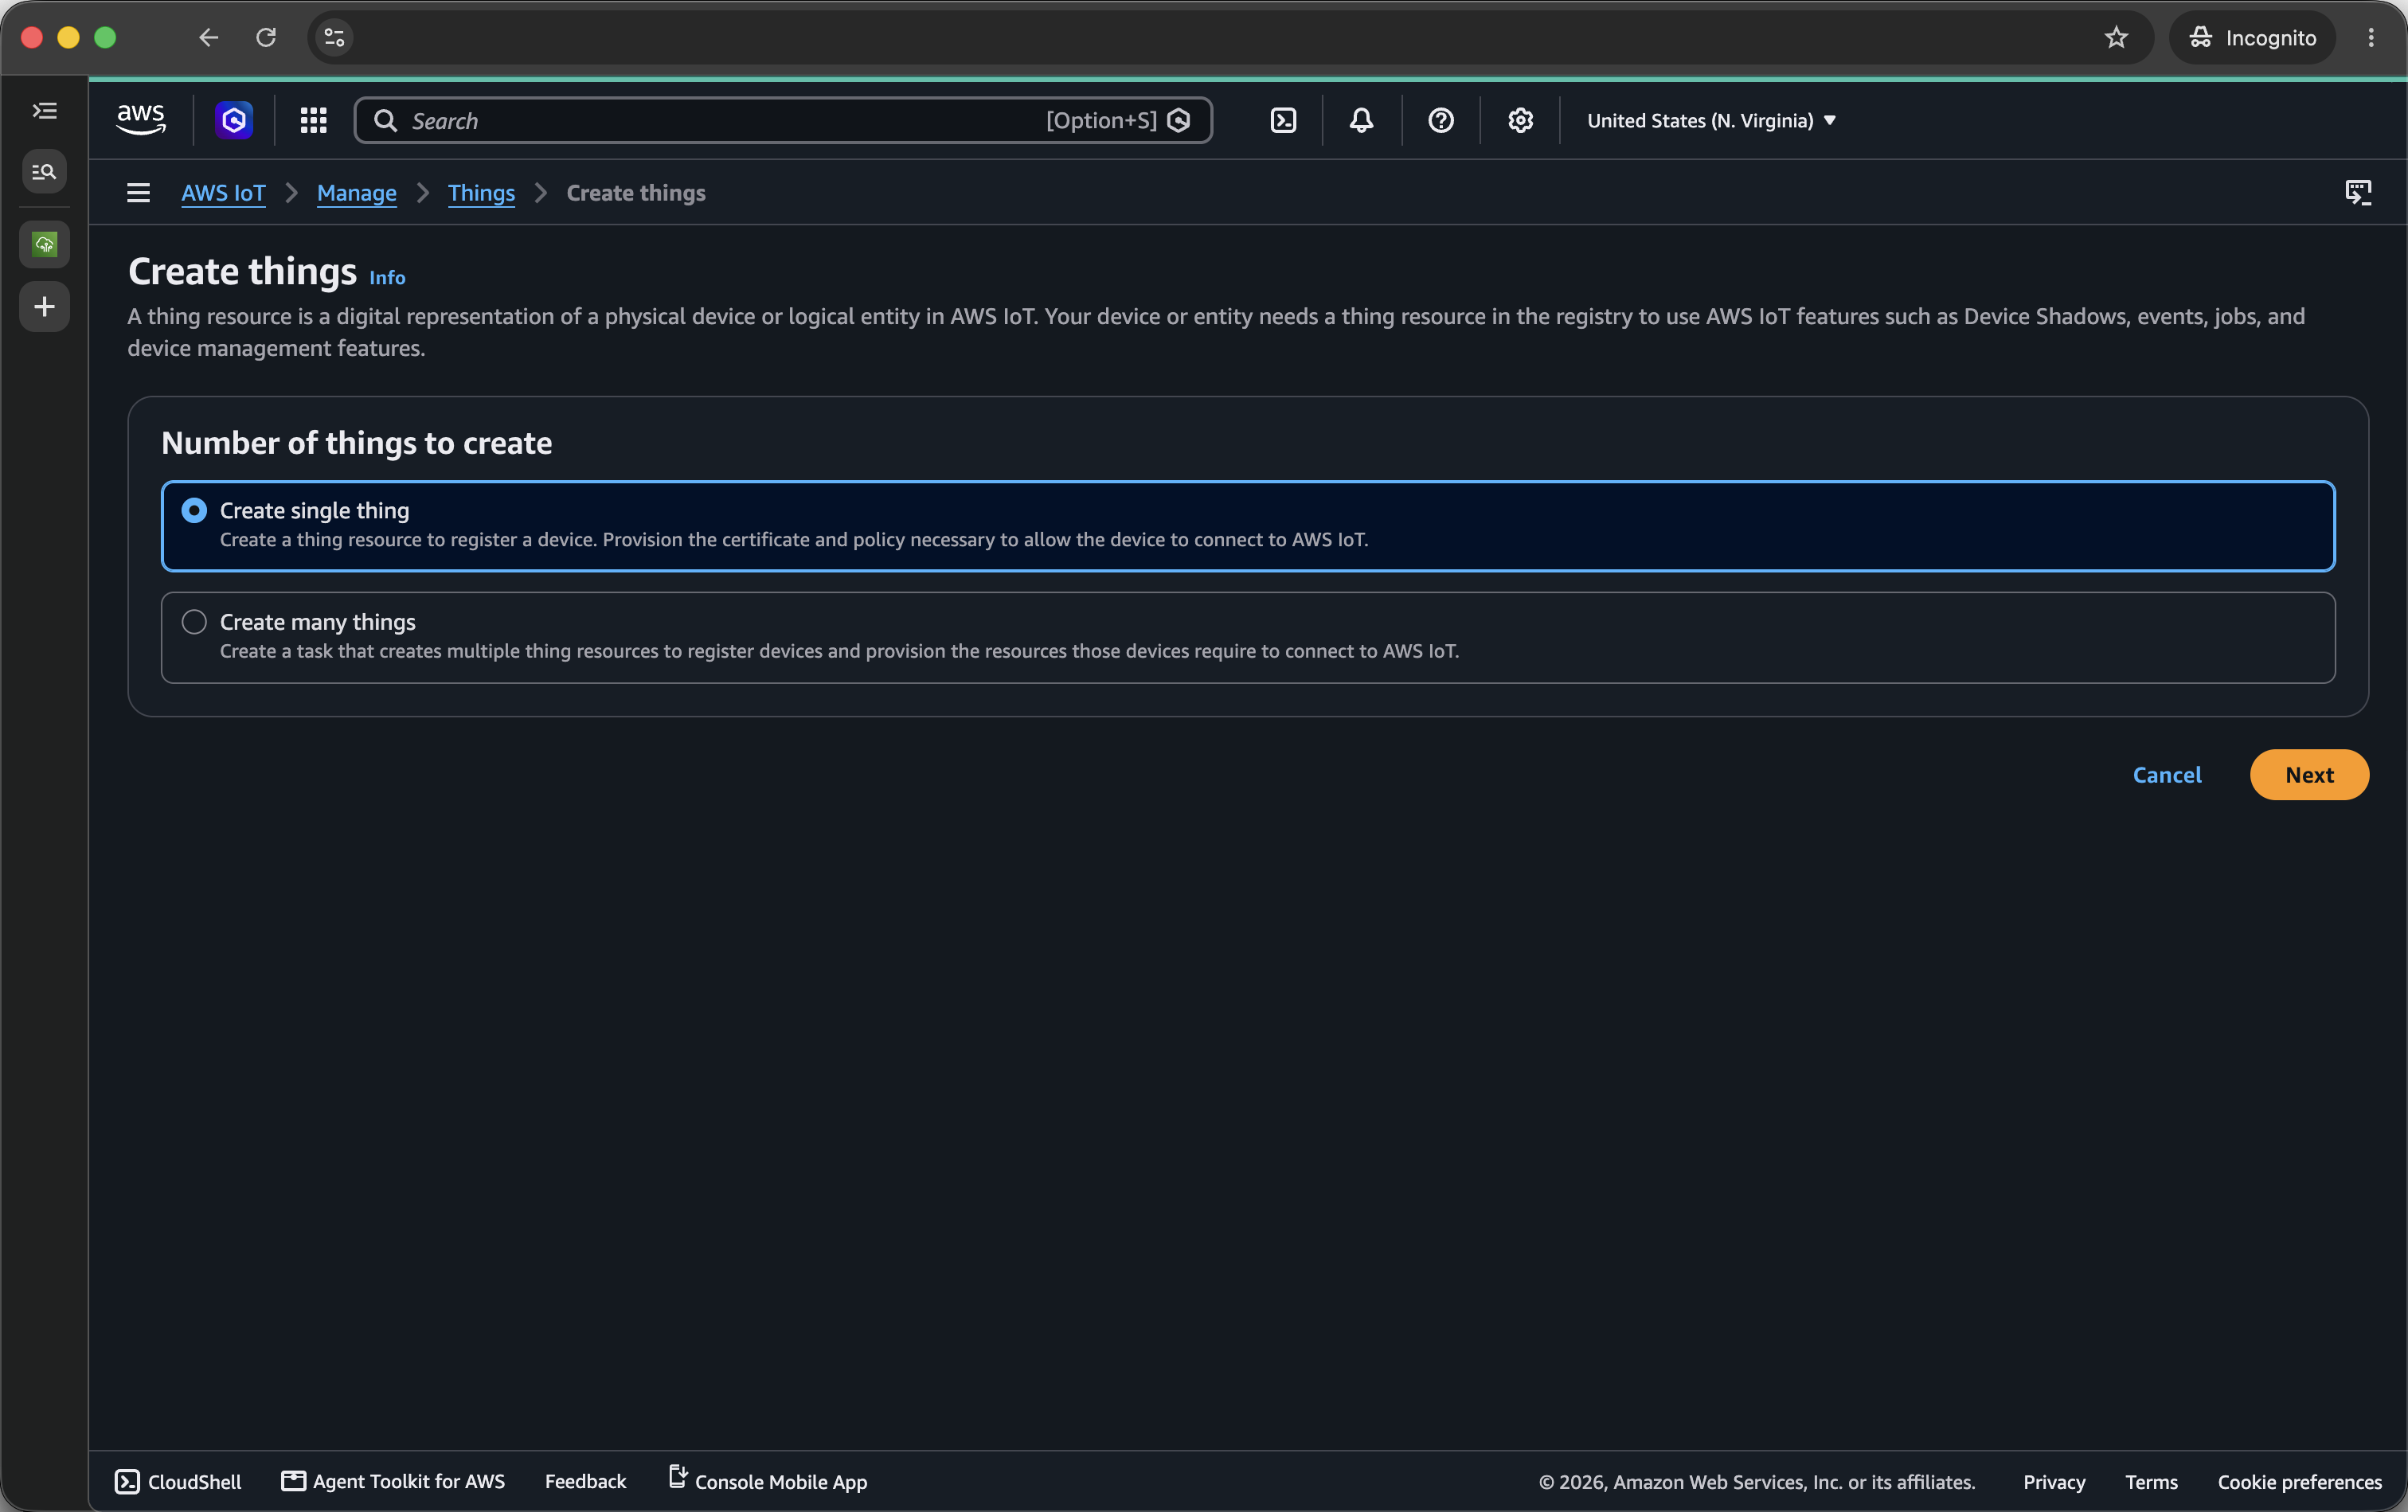The height and width of the screenshot is (1512, 2408).
Task: Select the green IoT service sidebar icon
Action: (44, 244)
